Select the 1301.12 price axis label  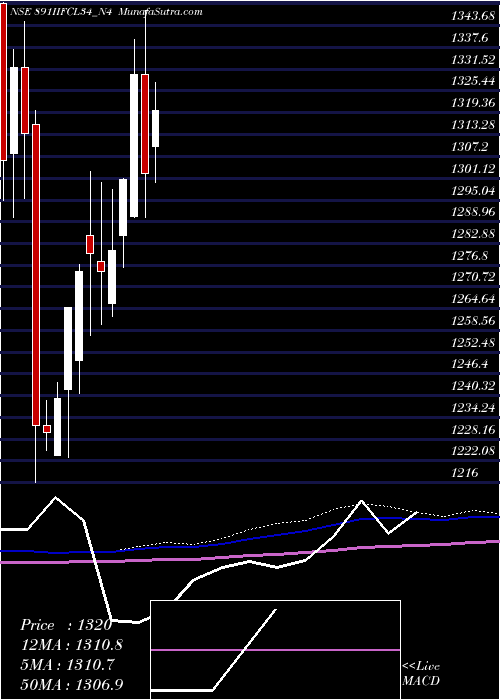pos(473,169)
